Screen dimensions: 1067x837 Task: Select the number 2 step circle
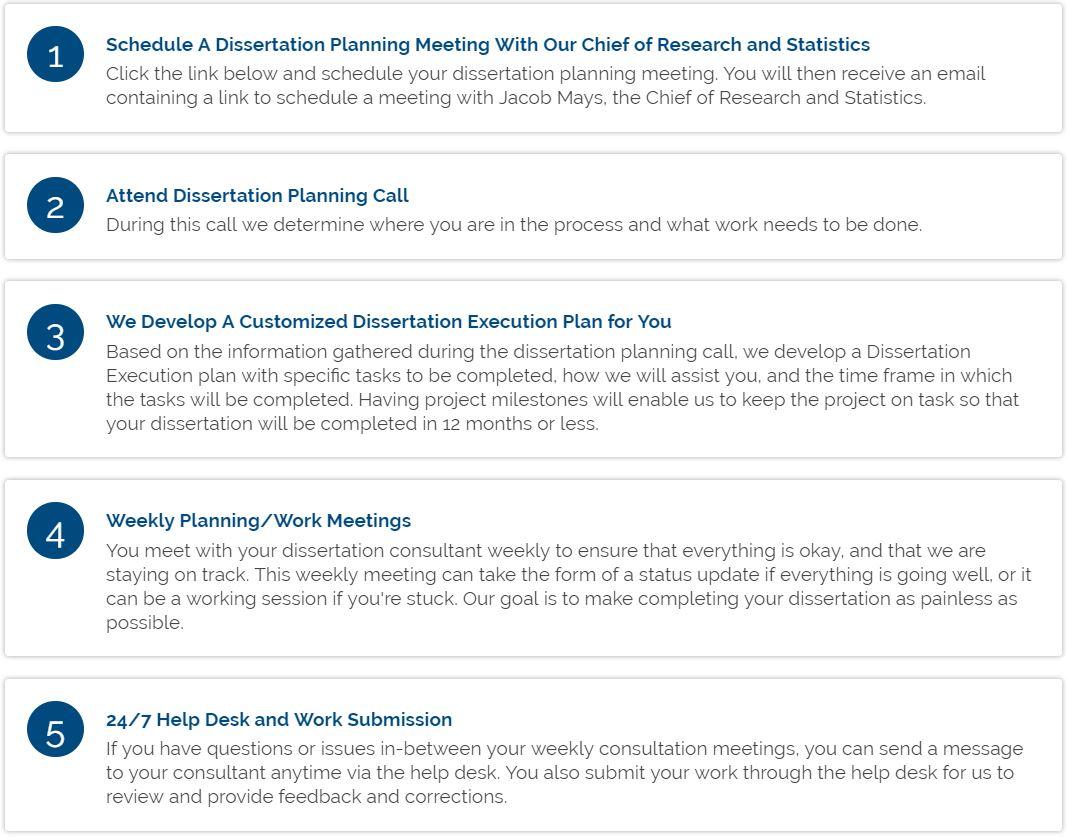(55, 206)
